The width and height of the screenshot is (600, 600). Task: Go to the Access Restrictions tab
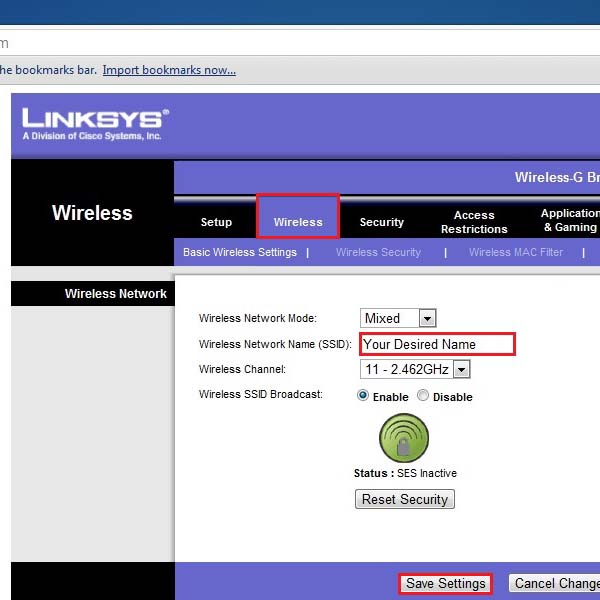[x=474, y=222]
